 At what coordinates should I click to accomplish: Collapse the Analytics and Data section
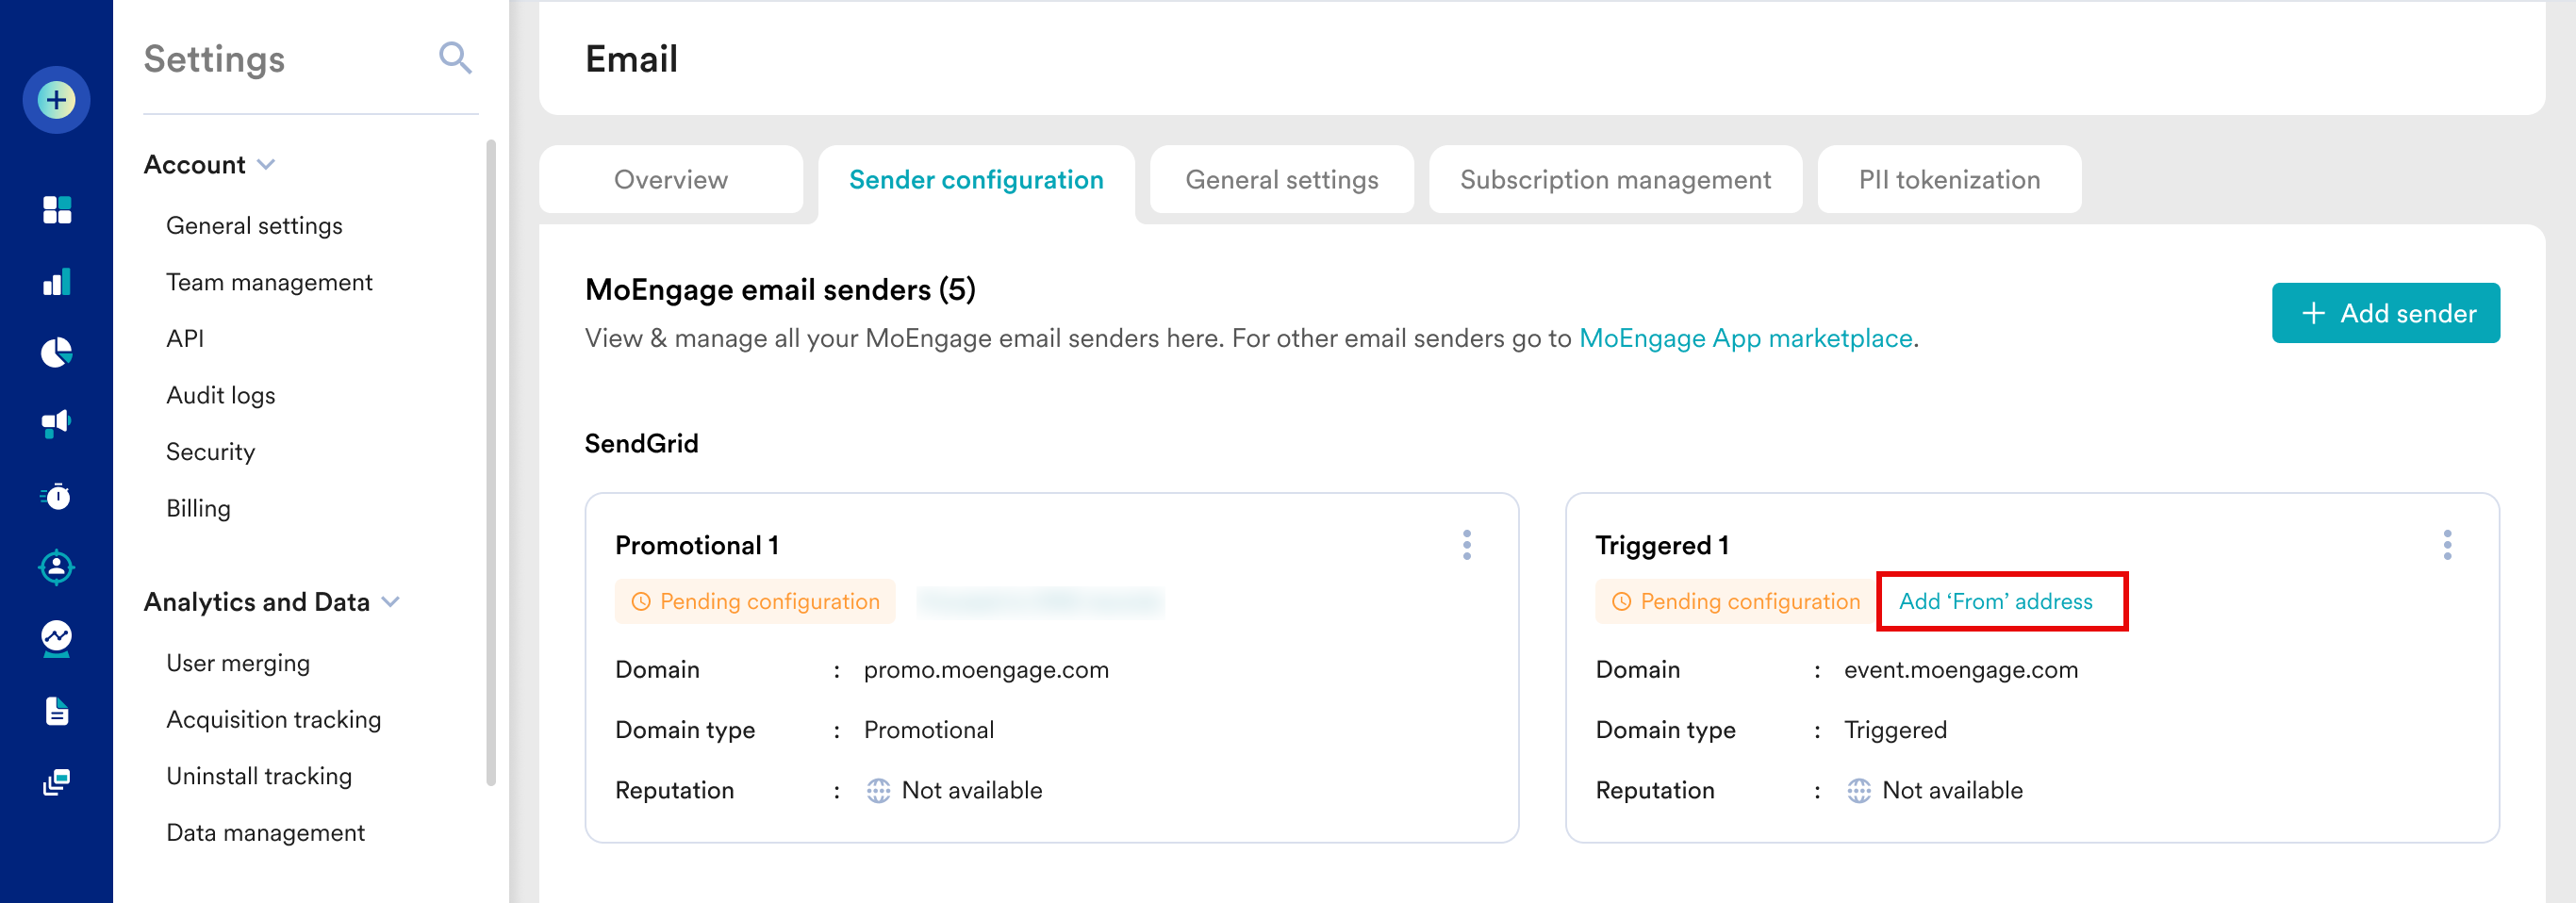click(391, 602)
